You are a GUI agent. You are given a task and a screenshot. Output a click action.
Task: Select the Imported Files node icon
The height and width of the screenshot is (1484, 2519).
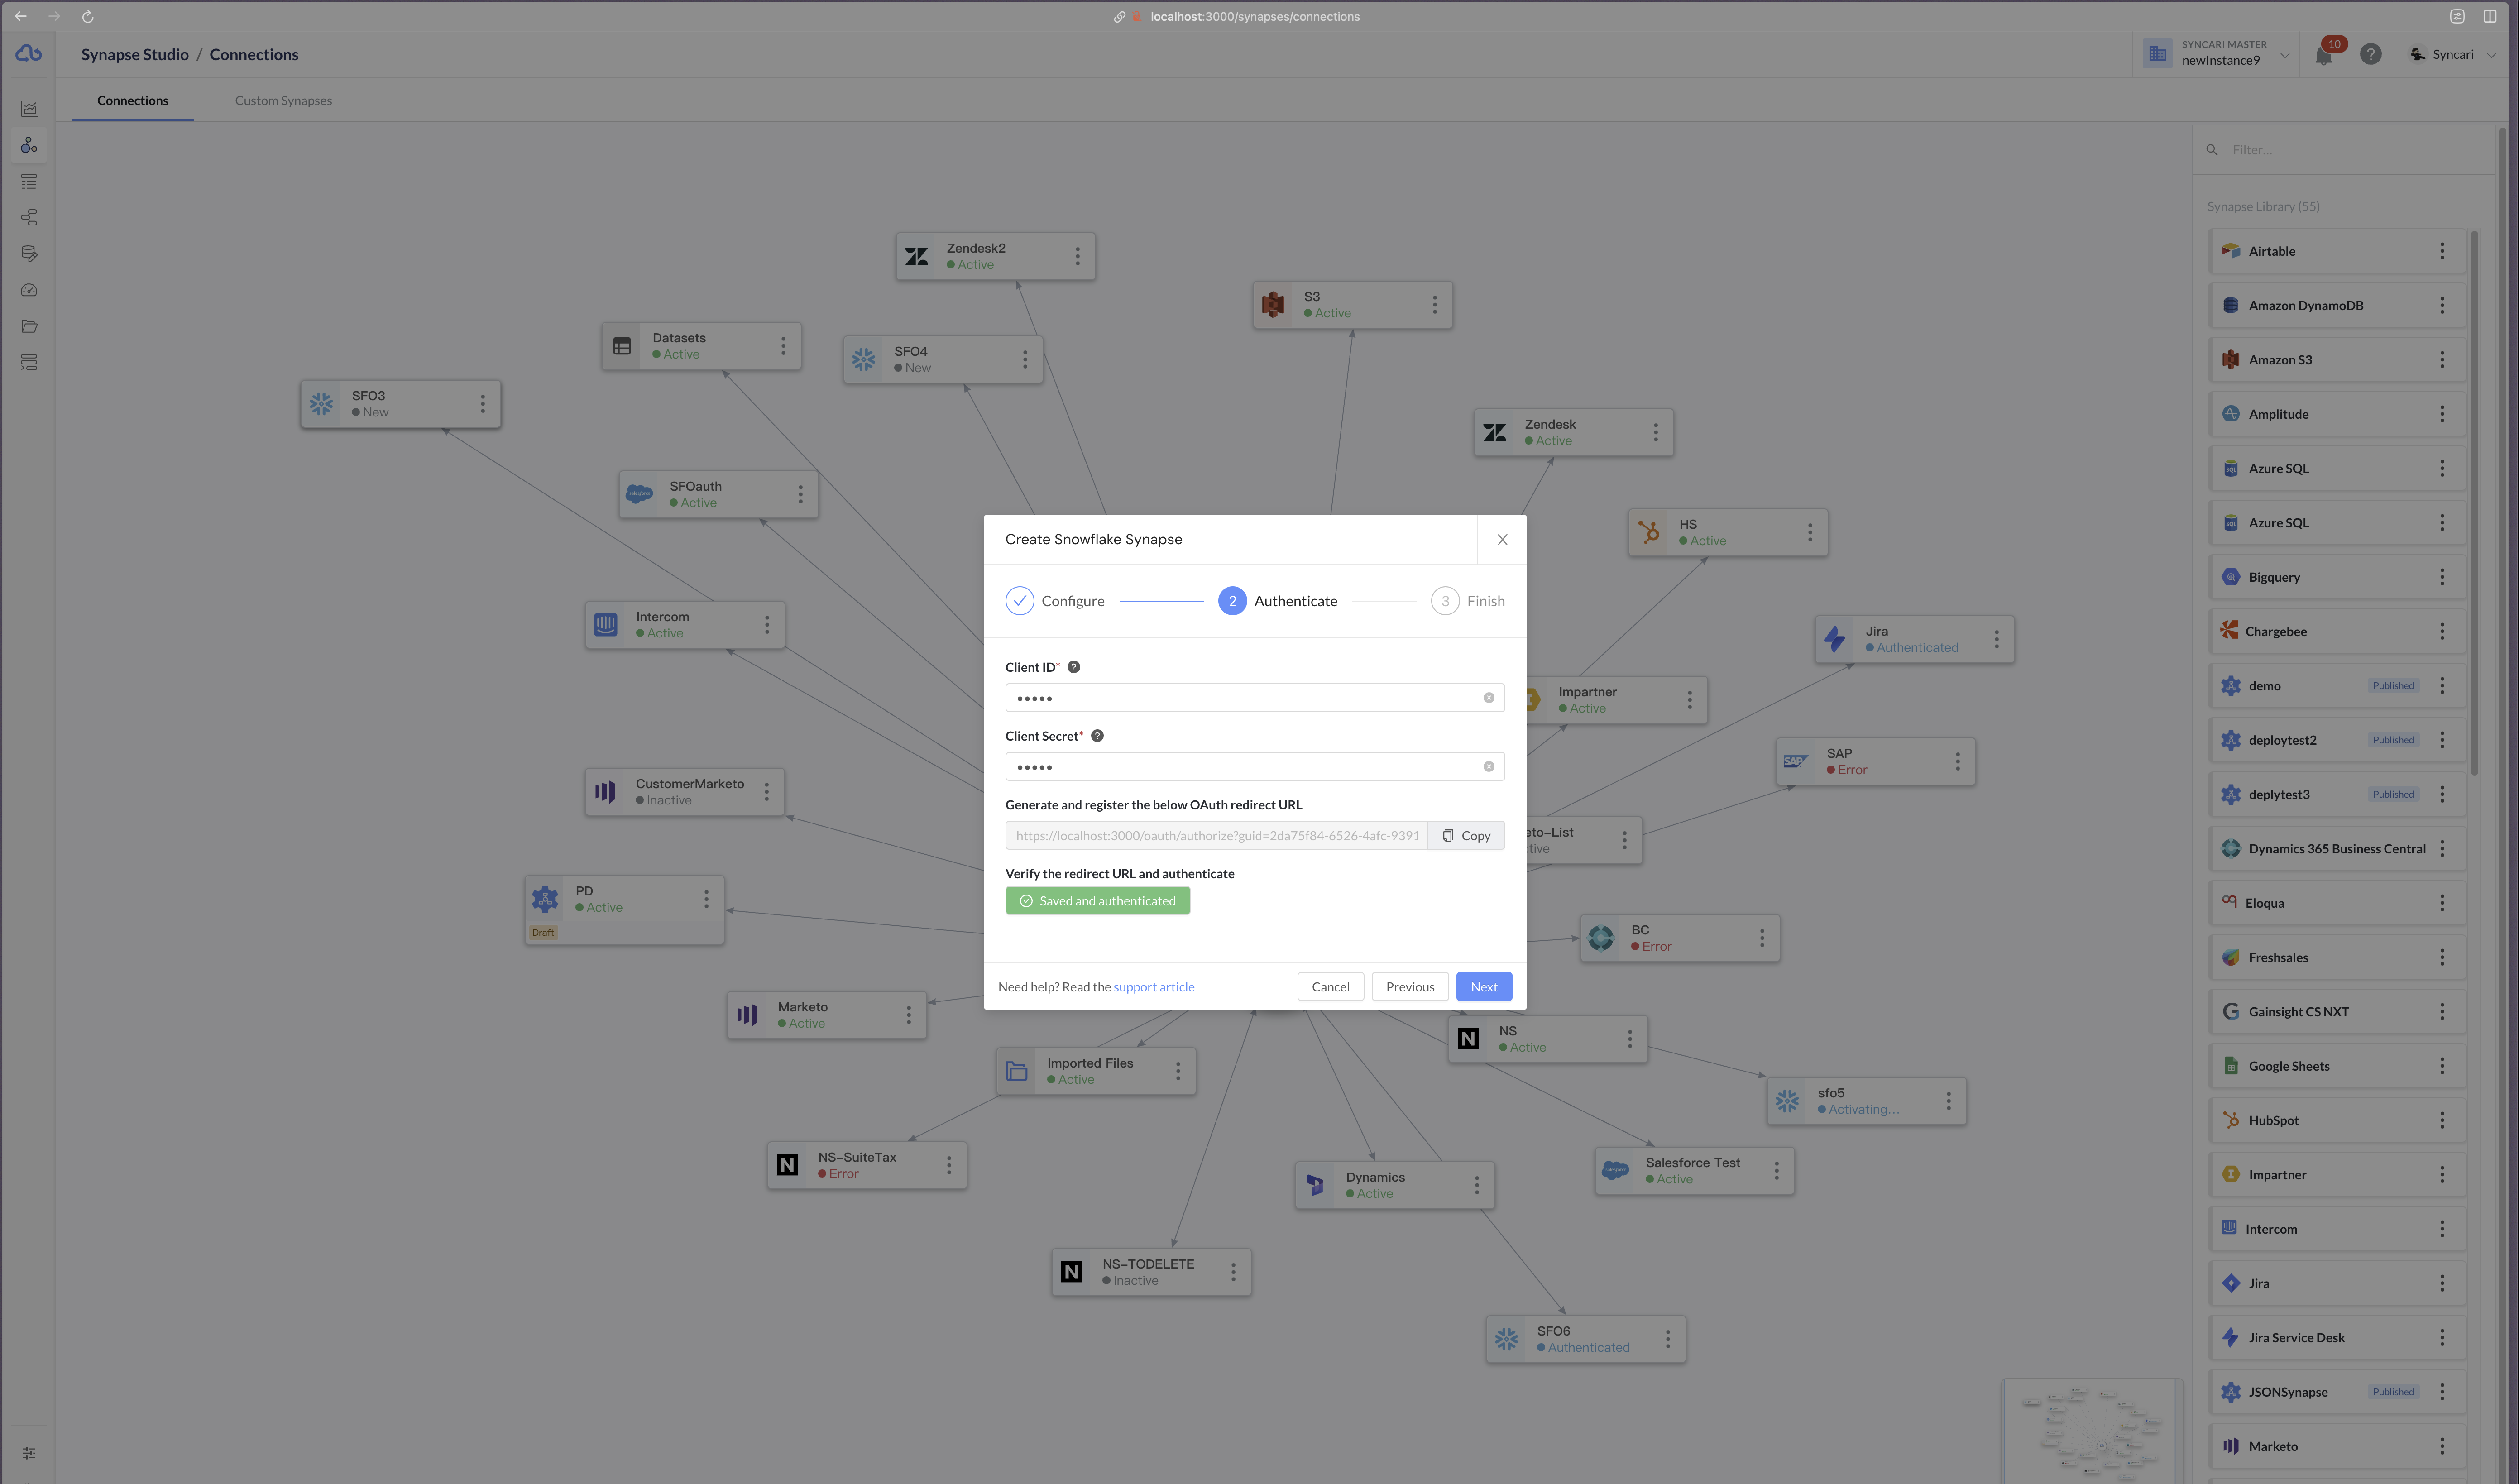pyautogui.click(x=1016, y=1071)
